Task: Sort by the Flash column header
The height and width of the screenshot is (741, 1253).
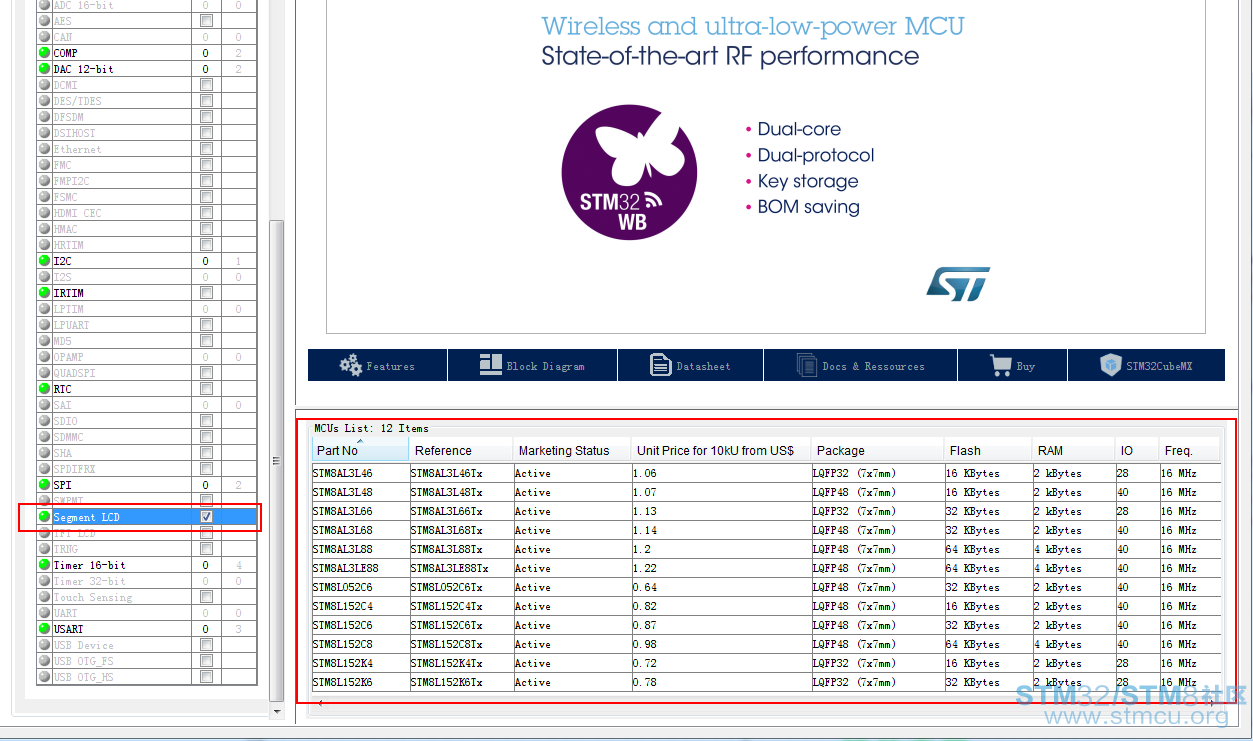Action: [x=988, y=450]
